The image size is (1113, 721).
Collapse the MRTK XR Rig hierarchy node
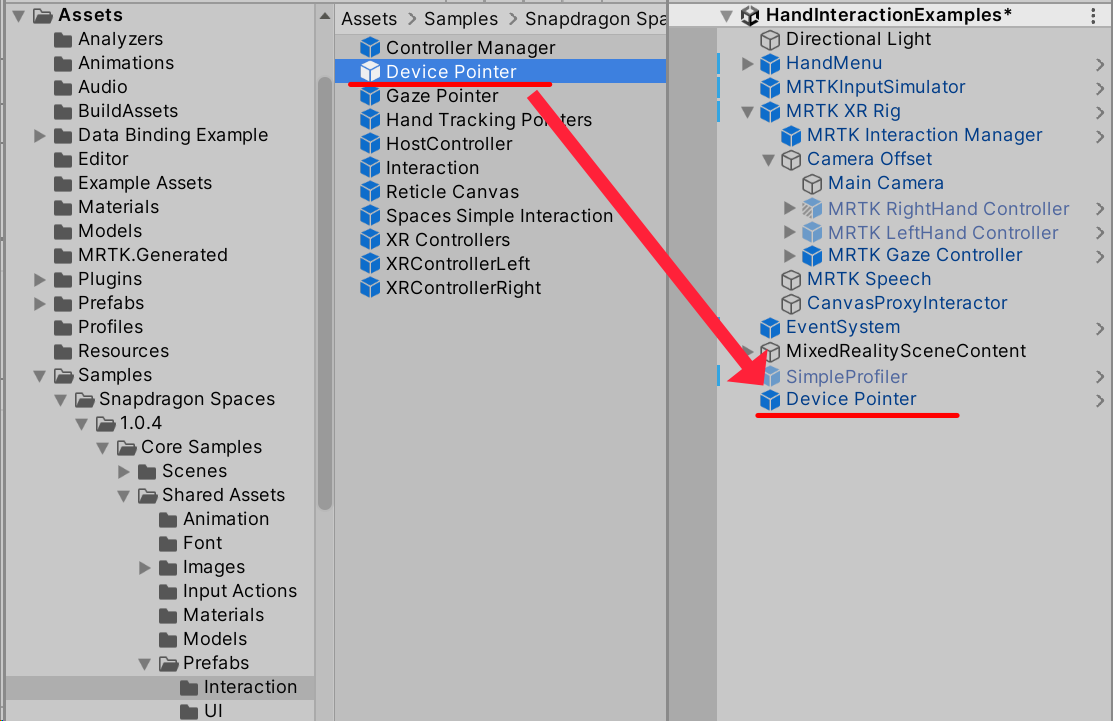coord(747,112)
